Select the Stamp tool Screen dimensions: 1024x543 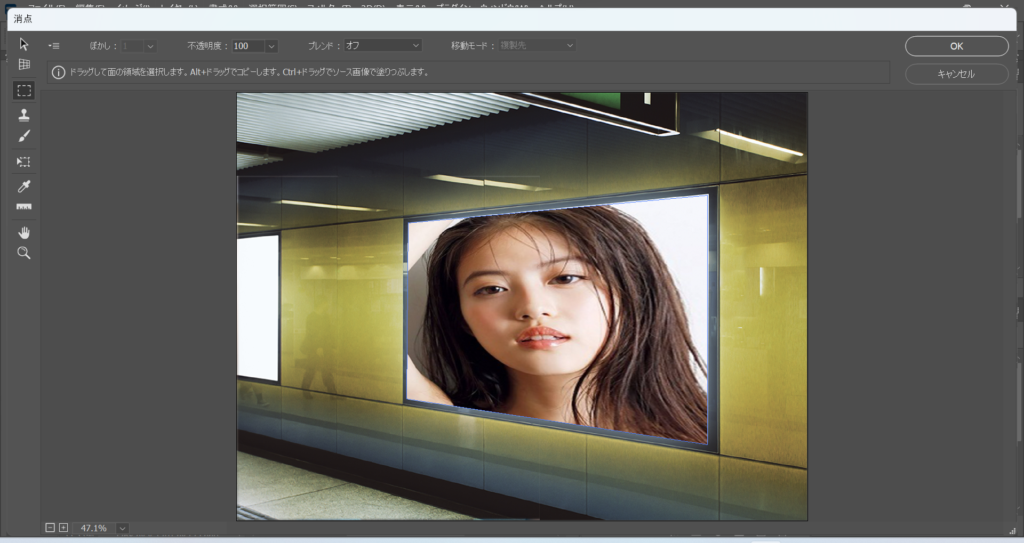[x=24, y=115]
